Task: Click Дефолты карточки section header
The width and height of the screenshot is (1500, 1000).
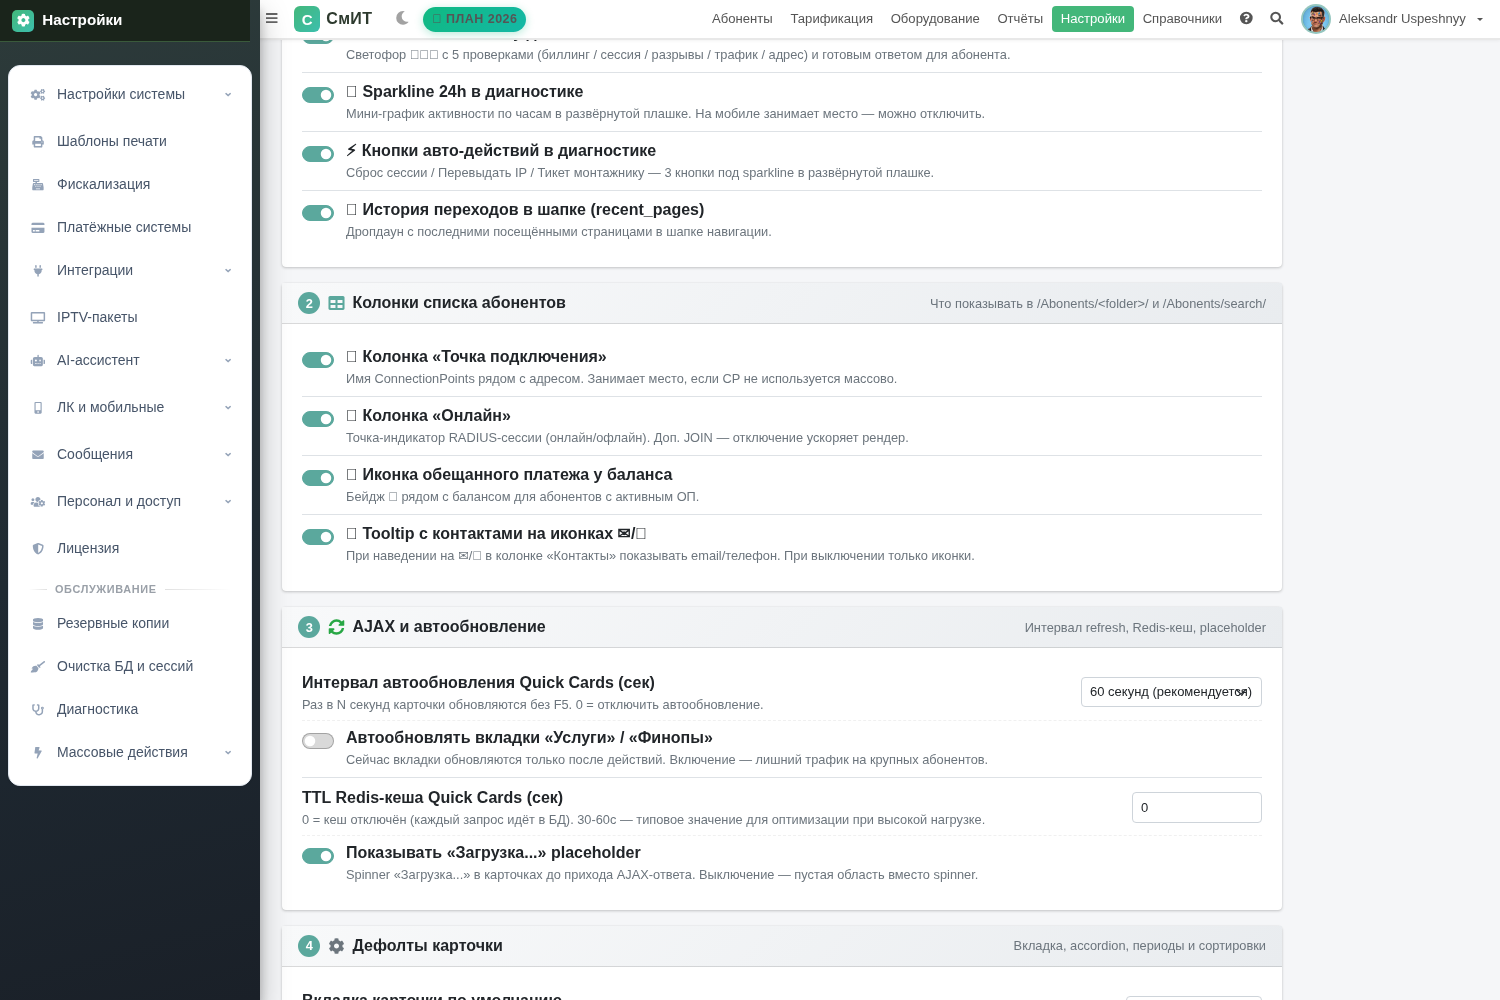Action: pos(782,946)
